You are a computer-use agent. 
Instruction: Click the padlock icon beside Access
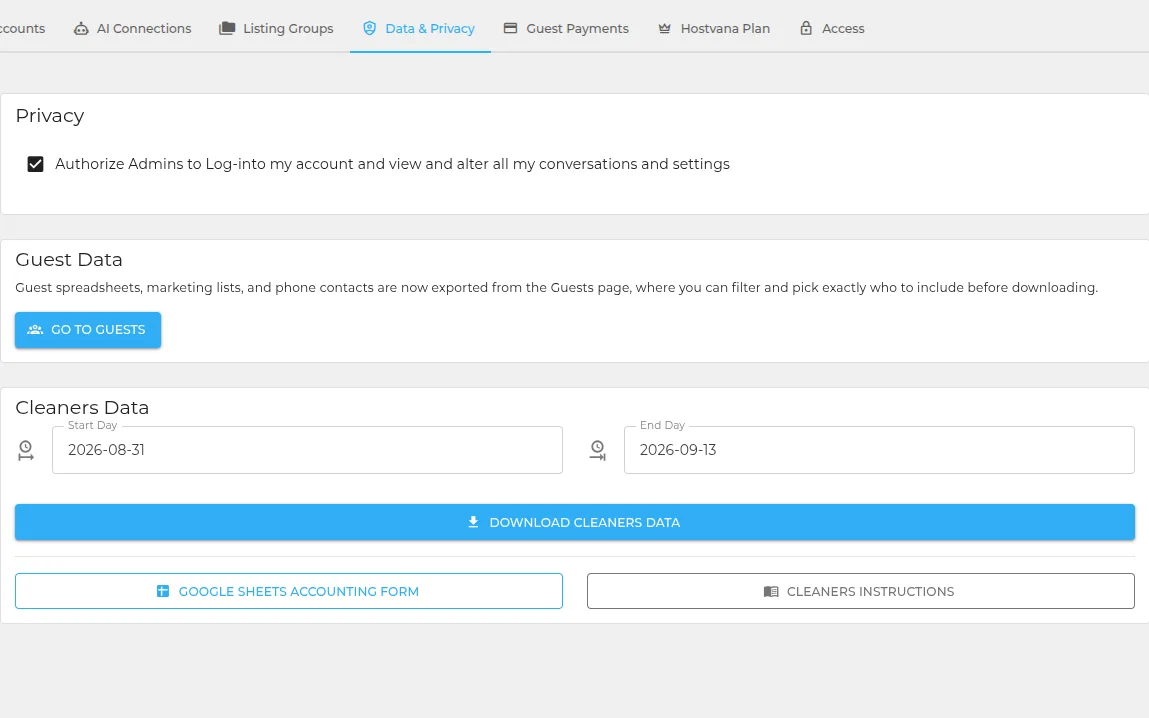(x=806, y=29)
